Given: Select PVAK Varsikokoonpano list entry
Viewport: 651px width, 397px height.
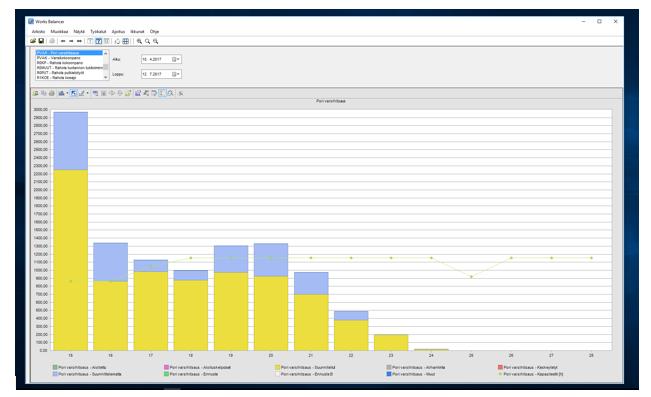Looking at the screenshot, I should [x=69, y=58].
